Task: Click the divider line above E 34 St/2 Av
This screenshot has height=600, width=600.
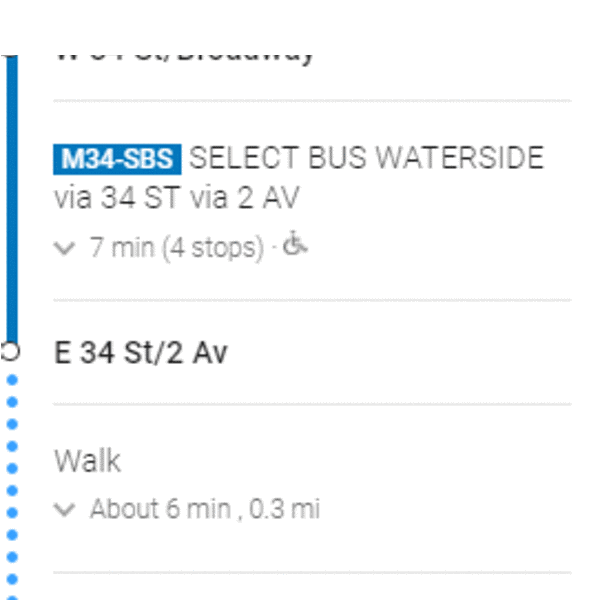Action: point(311,300)
